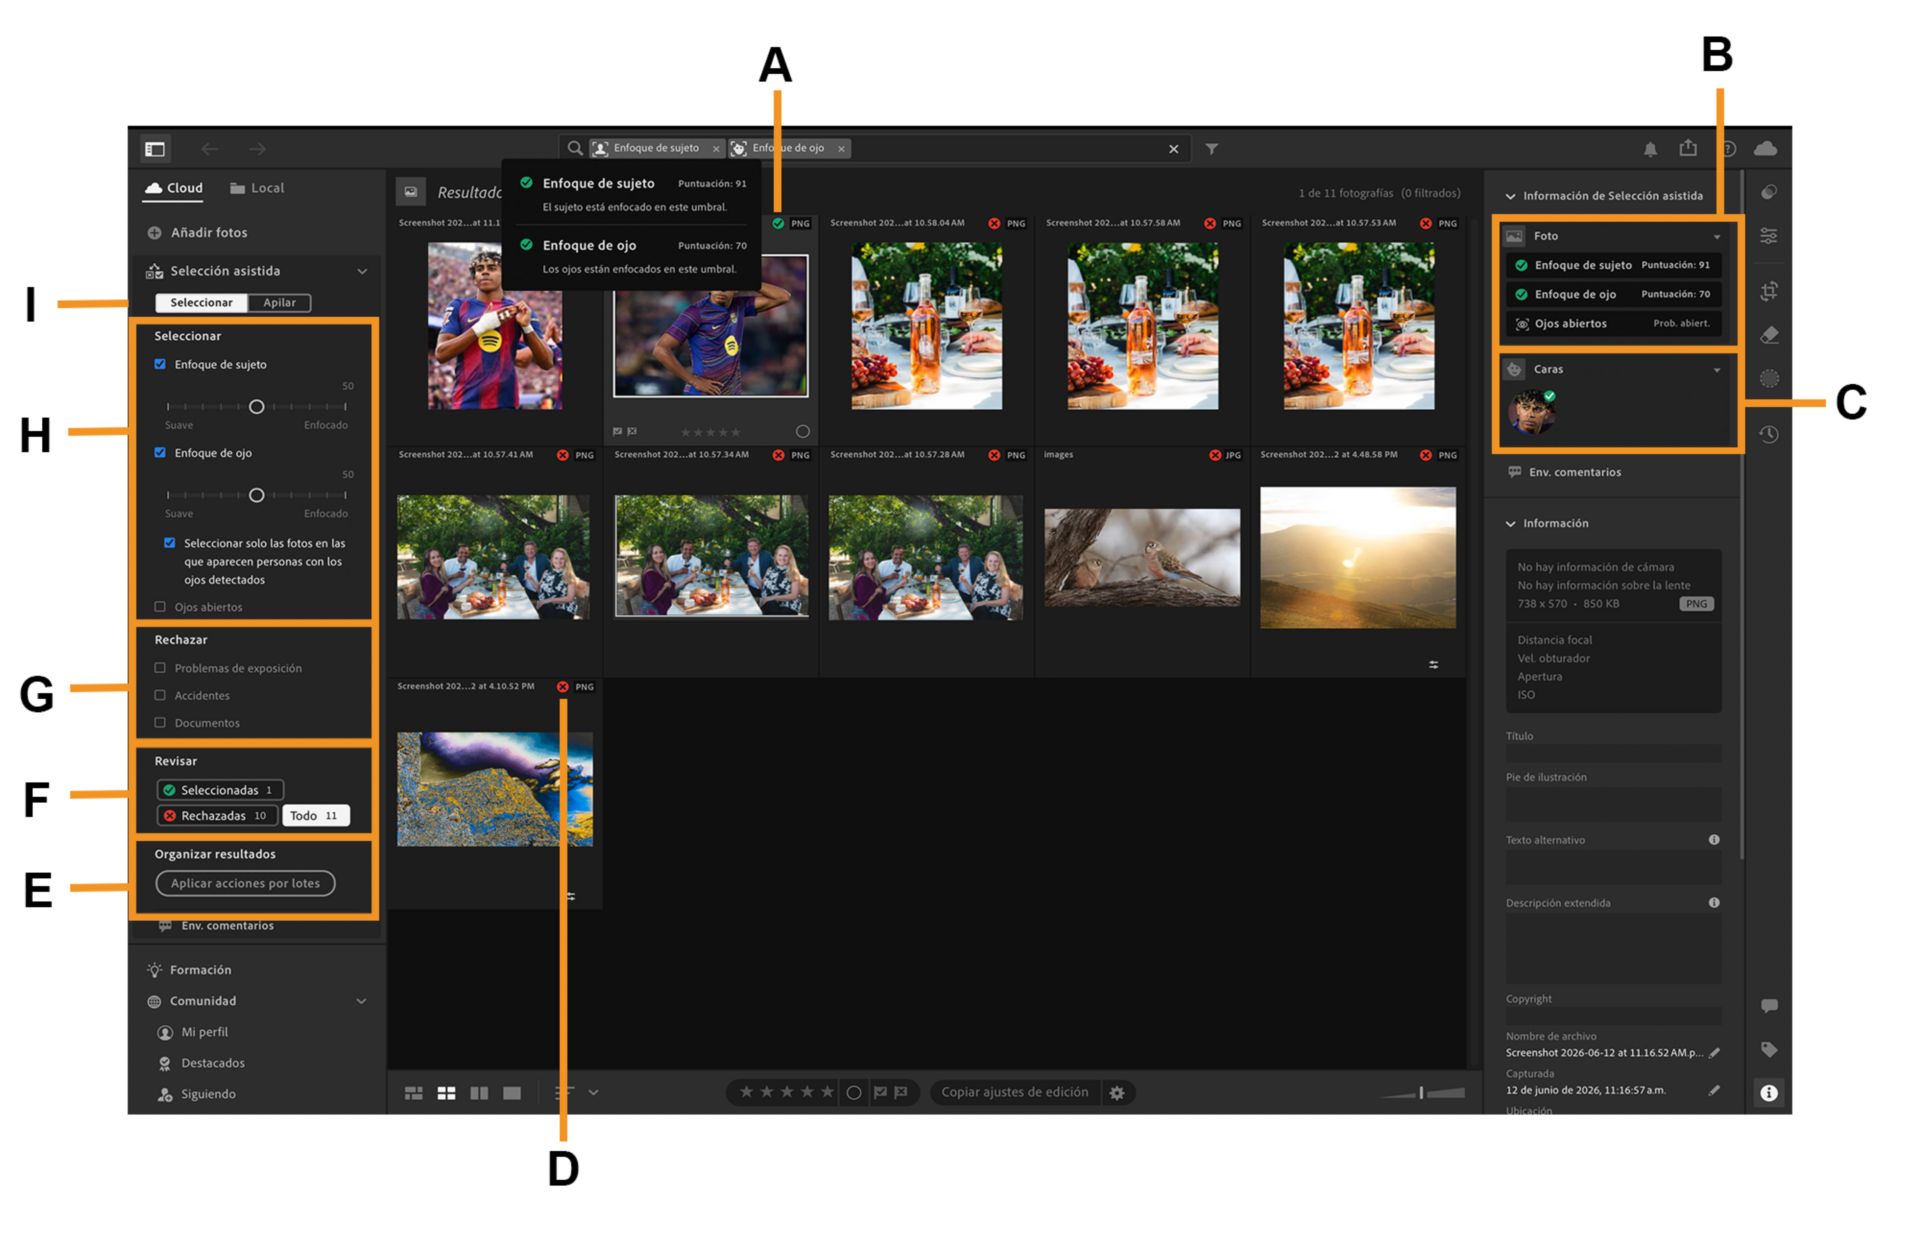Go back with the left arrow
The image size is (1920, 1241).
[x=209, y=149]
